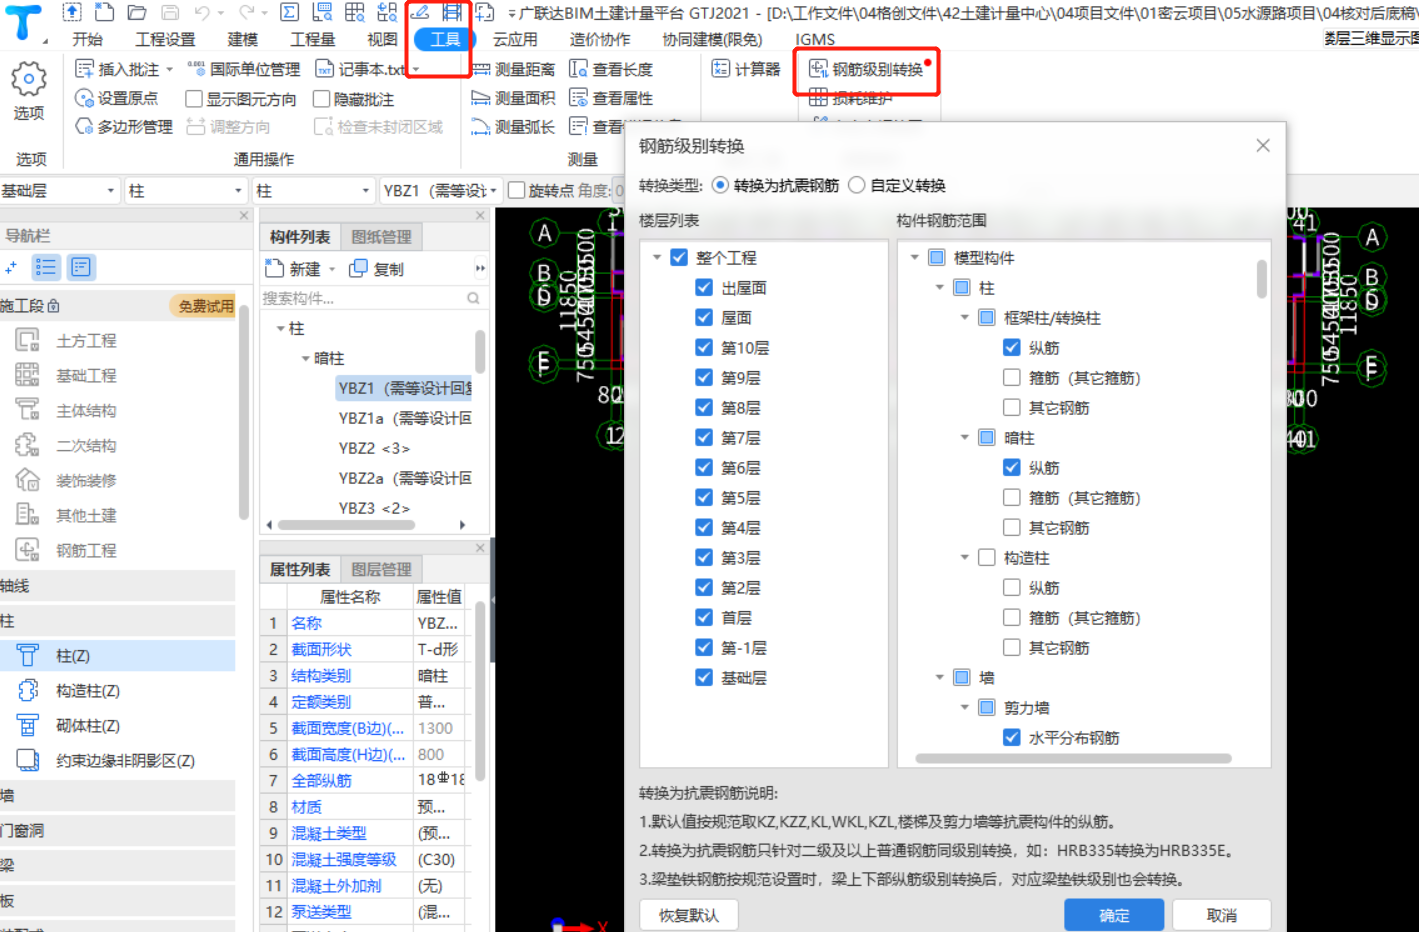This screenshot has height=932, width=1419.
Task: Switch to 图层管理 tab
Action: point(381,569)
